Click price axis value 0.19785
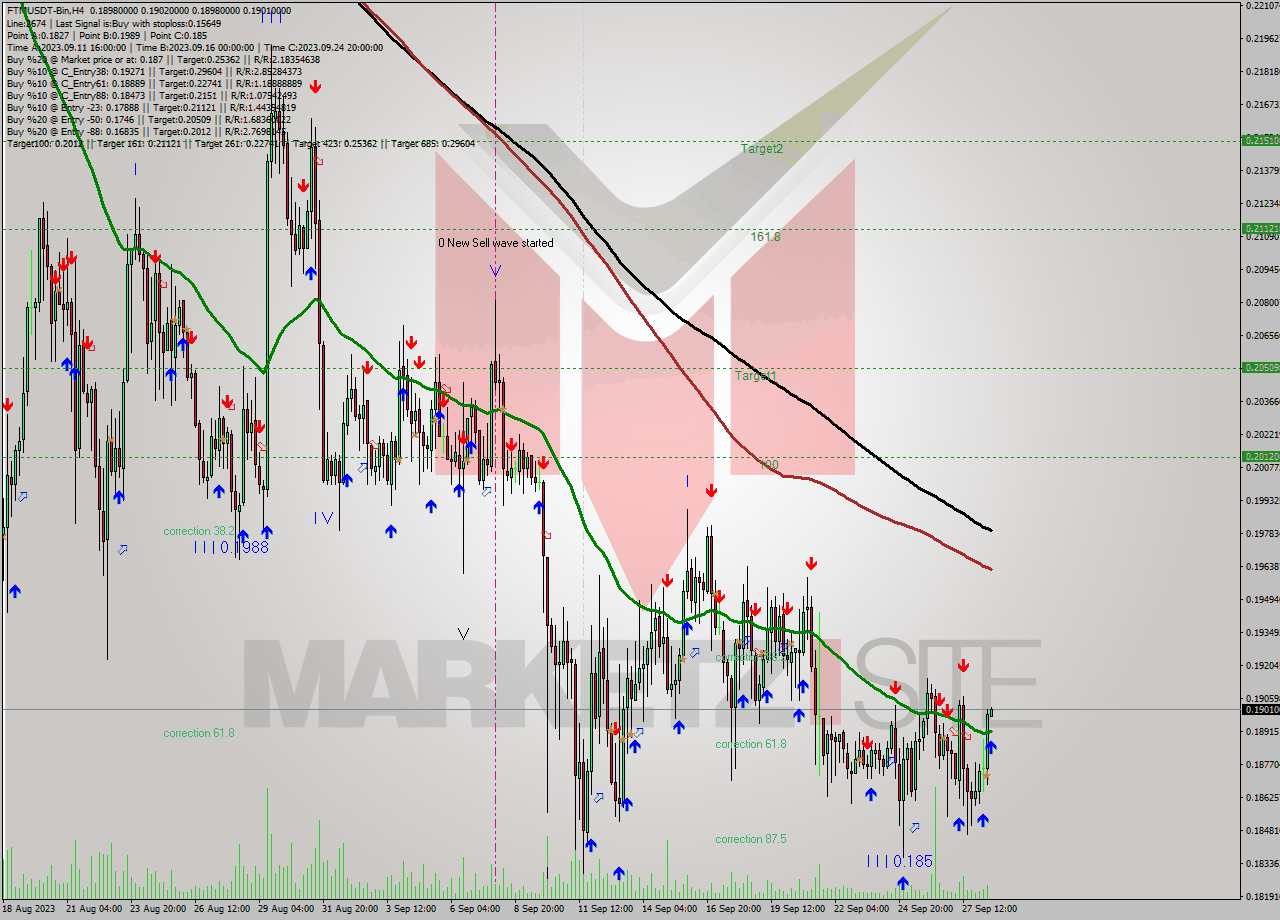This screenshot has width=1280, height=920. [1262, 533]
